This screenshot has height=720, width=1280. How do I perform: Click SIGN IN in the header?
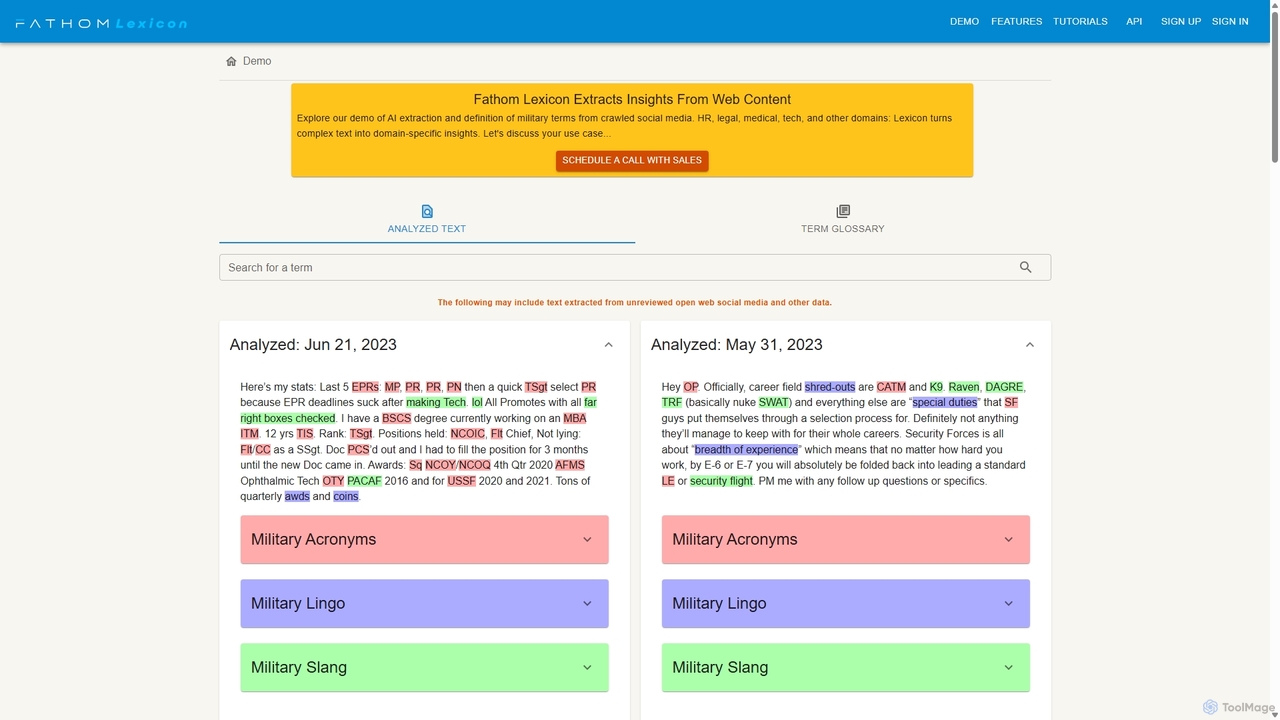1230,21
